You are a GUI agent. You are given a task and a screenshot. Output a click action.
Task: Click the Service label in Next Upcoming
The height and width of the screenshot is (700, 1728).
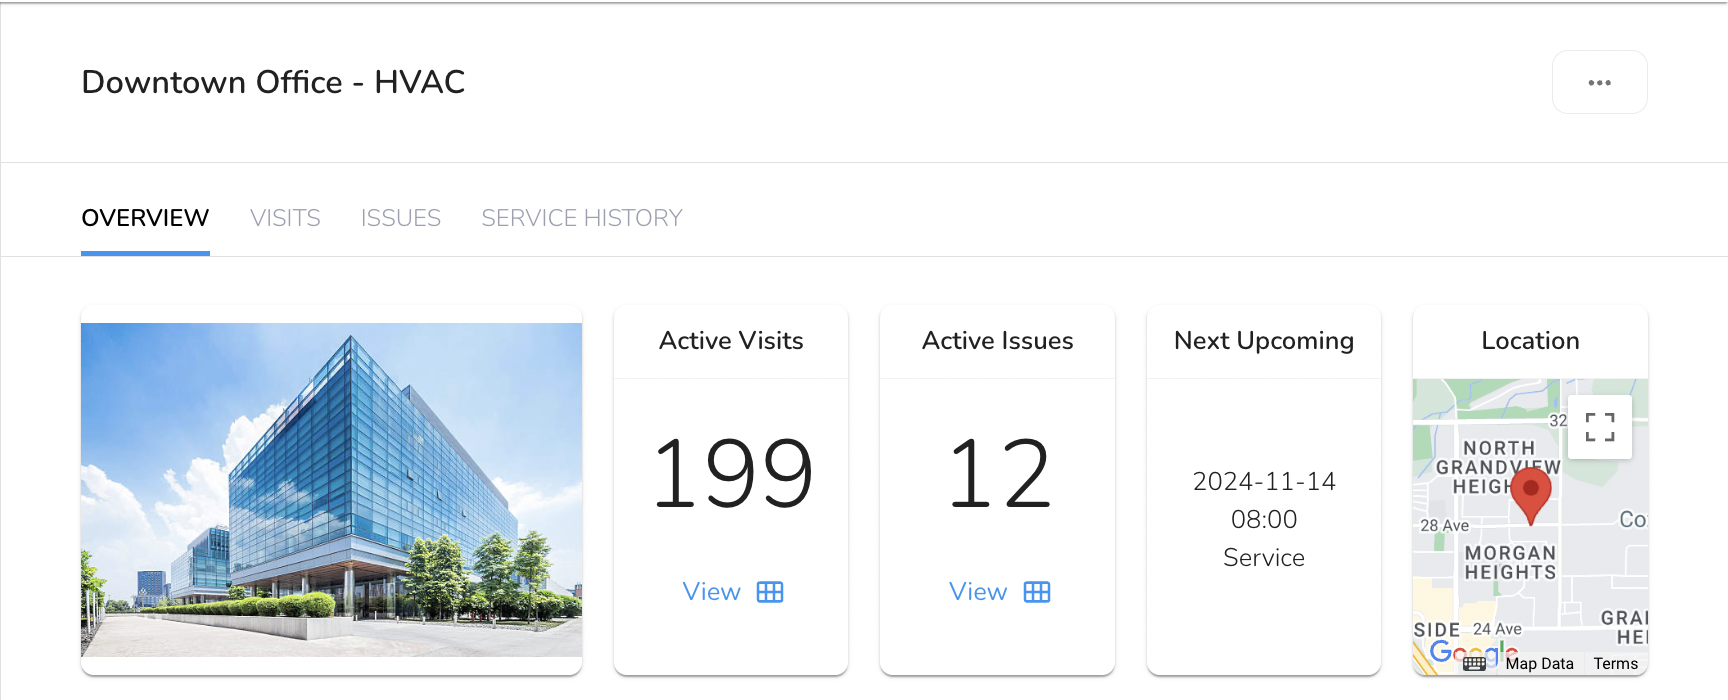pos(1264,557)
